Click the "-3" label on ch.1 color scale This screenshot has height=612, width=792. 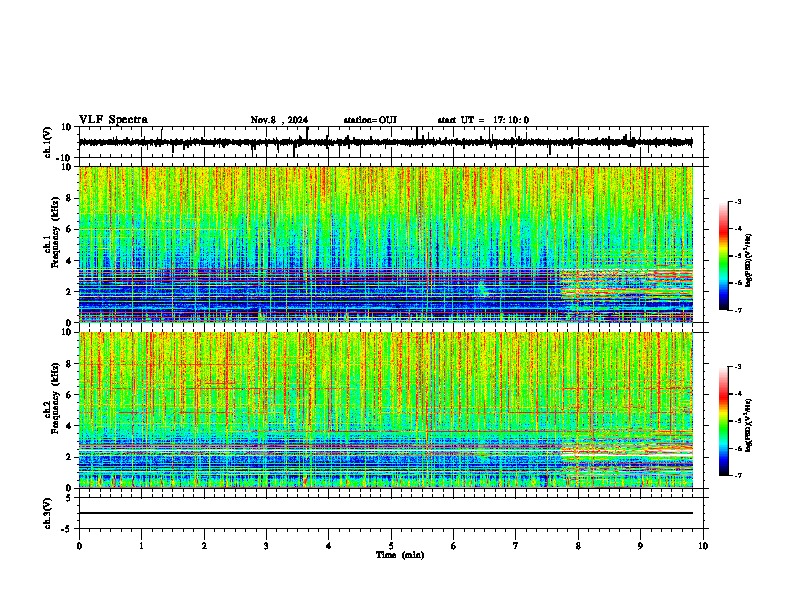tap(737, 201)
